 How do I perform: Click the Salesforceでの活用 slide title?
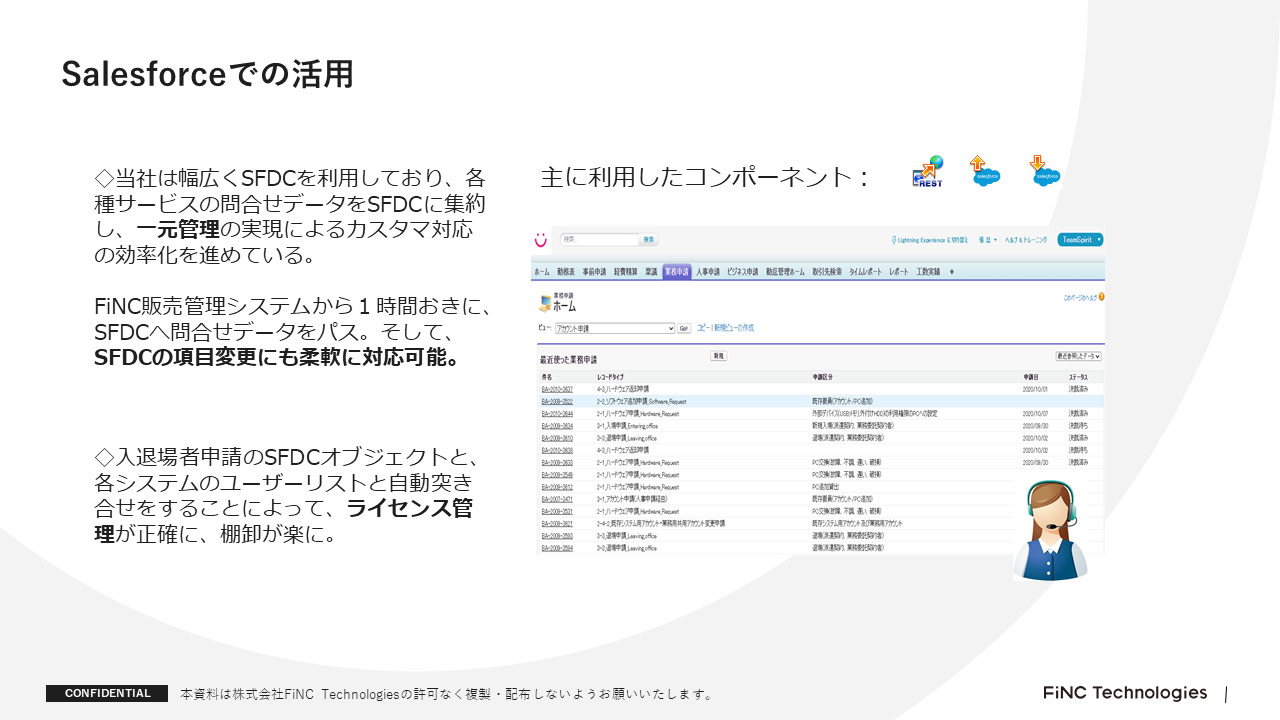(x=208, y=75)
